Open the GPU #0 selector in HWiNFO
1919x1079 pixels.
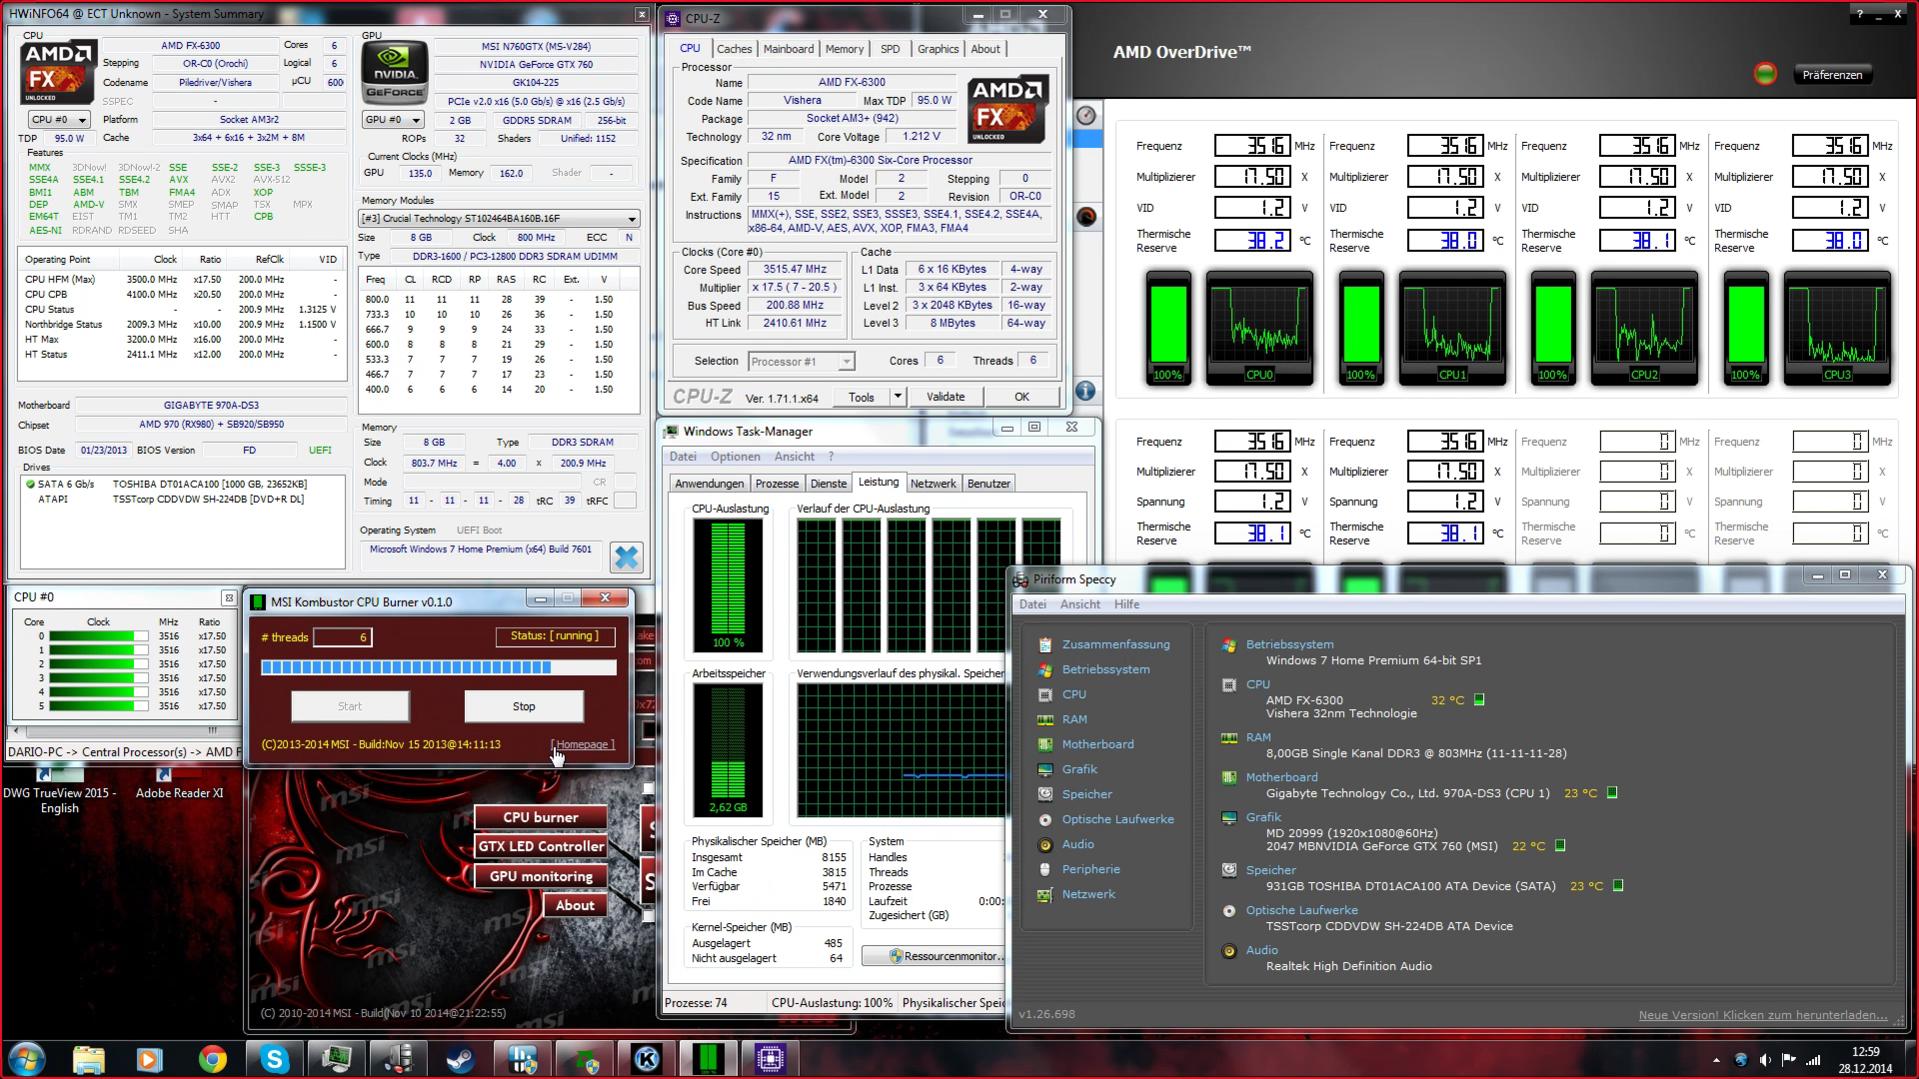[392, 119]
